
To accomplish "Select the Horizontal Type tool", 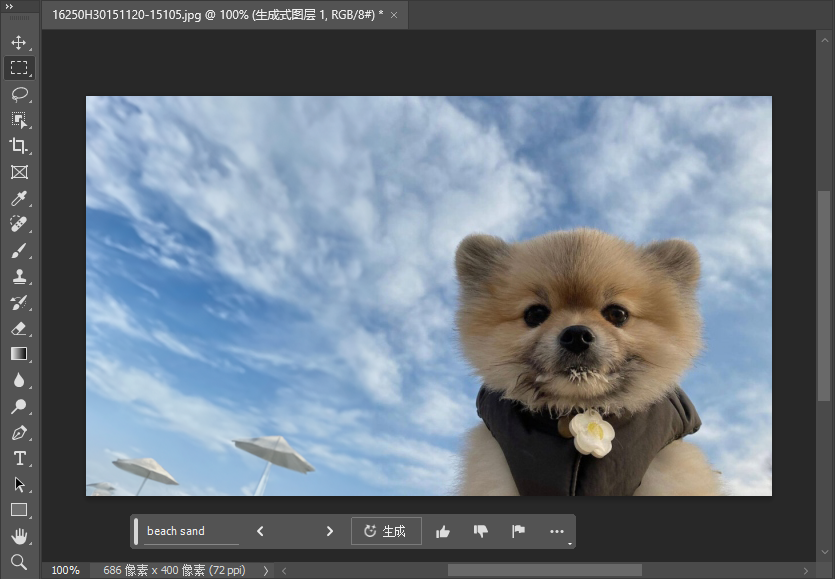I will [x=19, y=459].
